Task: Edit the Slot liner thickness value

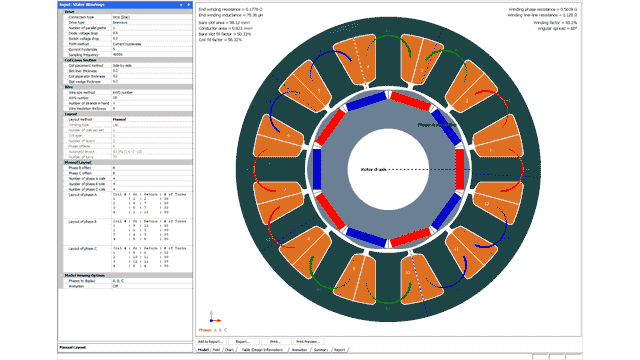Action: click(x=151, y=71)
